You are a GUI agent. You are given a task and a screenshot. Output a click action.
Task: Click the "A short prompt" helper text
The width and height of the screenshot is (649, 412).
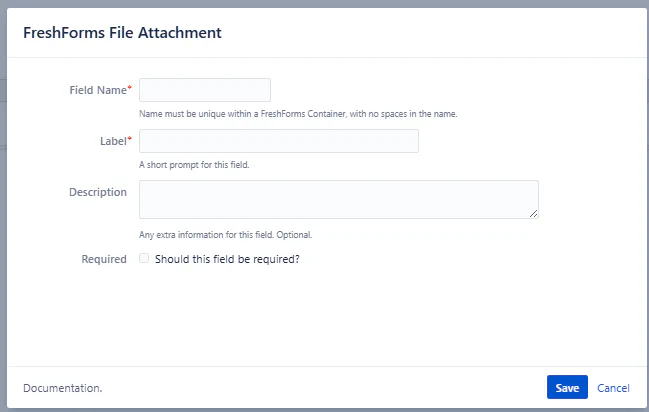point(194,165)
